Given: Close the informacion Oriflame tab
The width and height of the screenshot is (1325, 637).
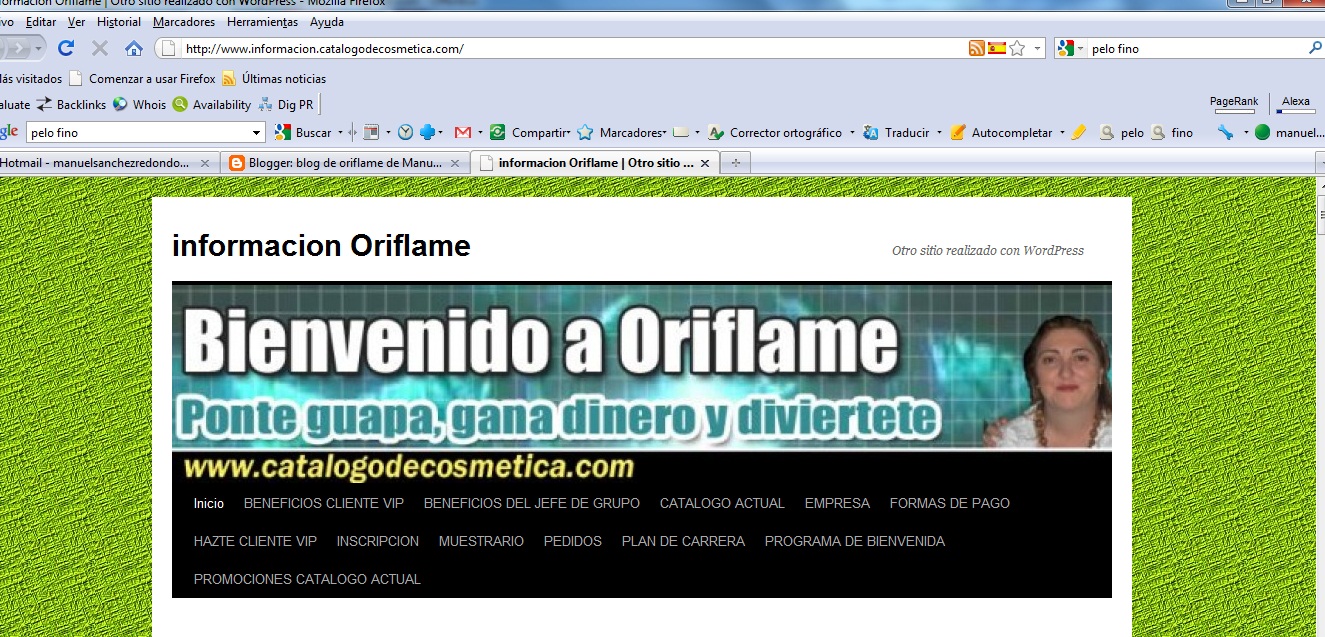Looking at the screenshot, I should [x=704, y=163].
